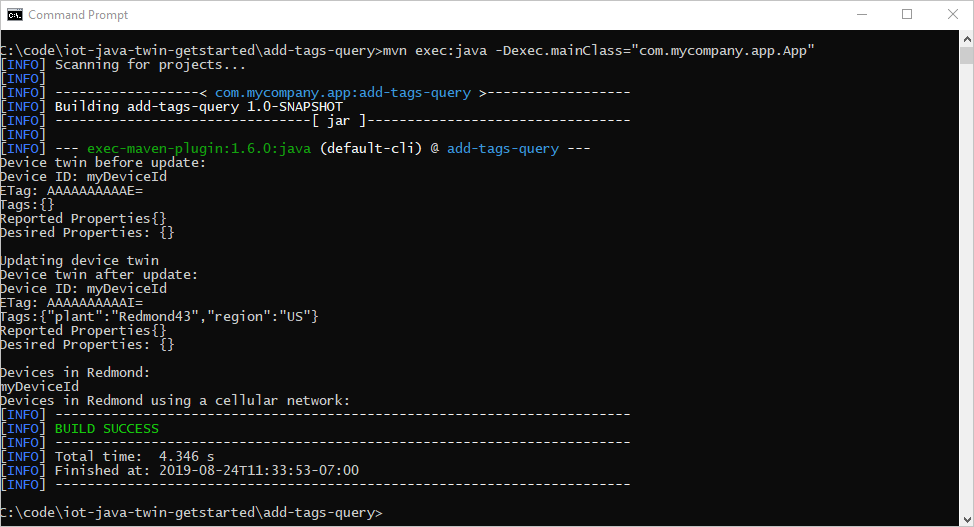Minimize the Command Prompt window
Screen dimensions: 974x527
(x=862, y=14)
